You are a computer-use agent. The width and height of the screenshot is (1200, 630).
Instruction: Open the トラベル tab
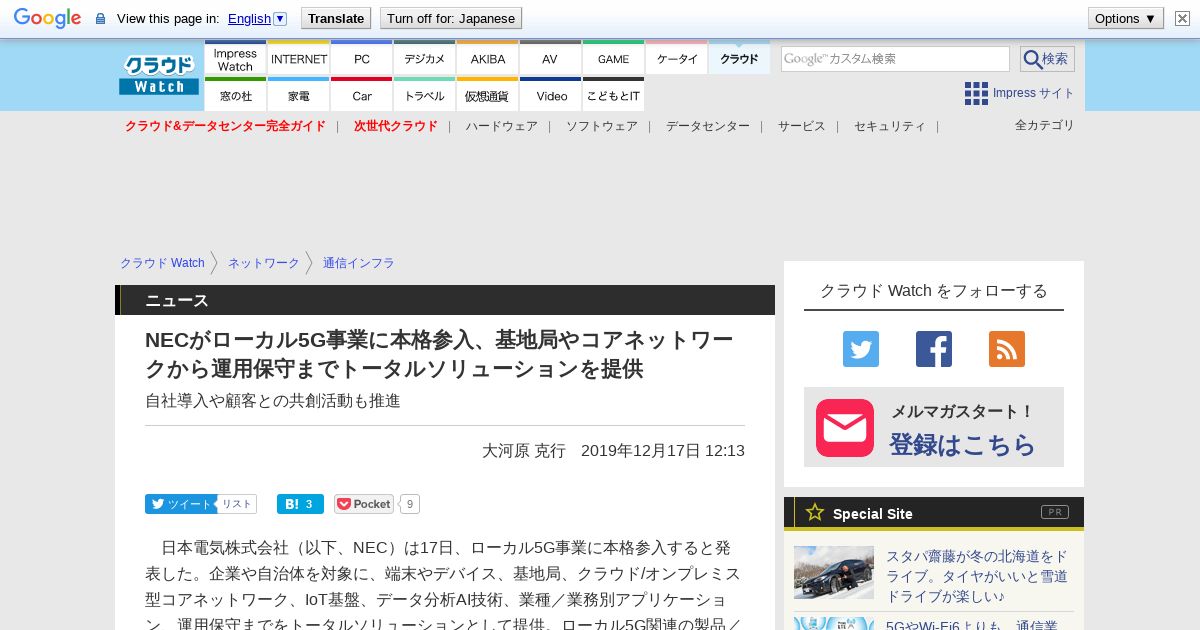tap(424, 95)
